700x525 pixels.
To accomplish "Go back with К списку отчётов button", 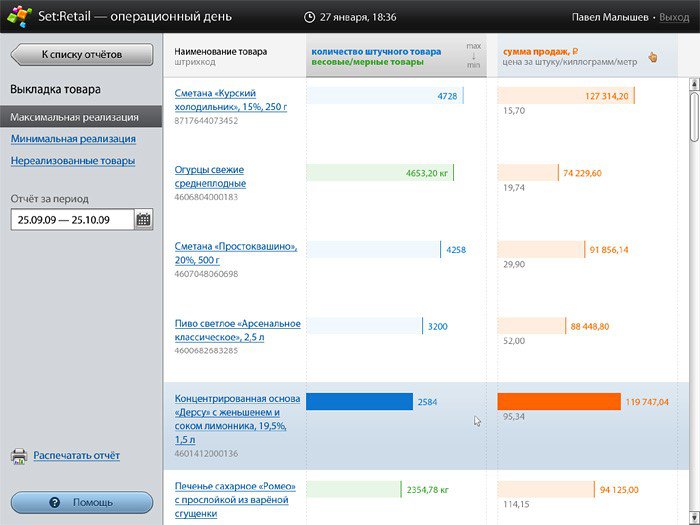I will [82, 54].
